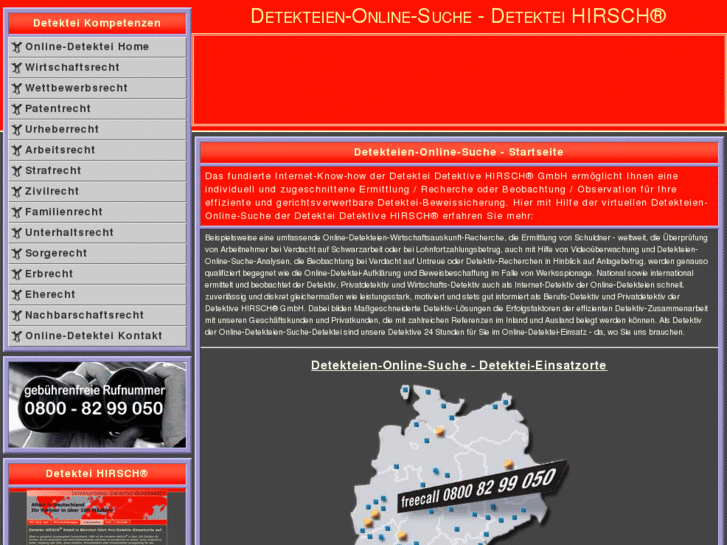Open the red world map thumbnail
Viewport: 727px width, 545px height.
pos(97,517)
